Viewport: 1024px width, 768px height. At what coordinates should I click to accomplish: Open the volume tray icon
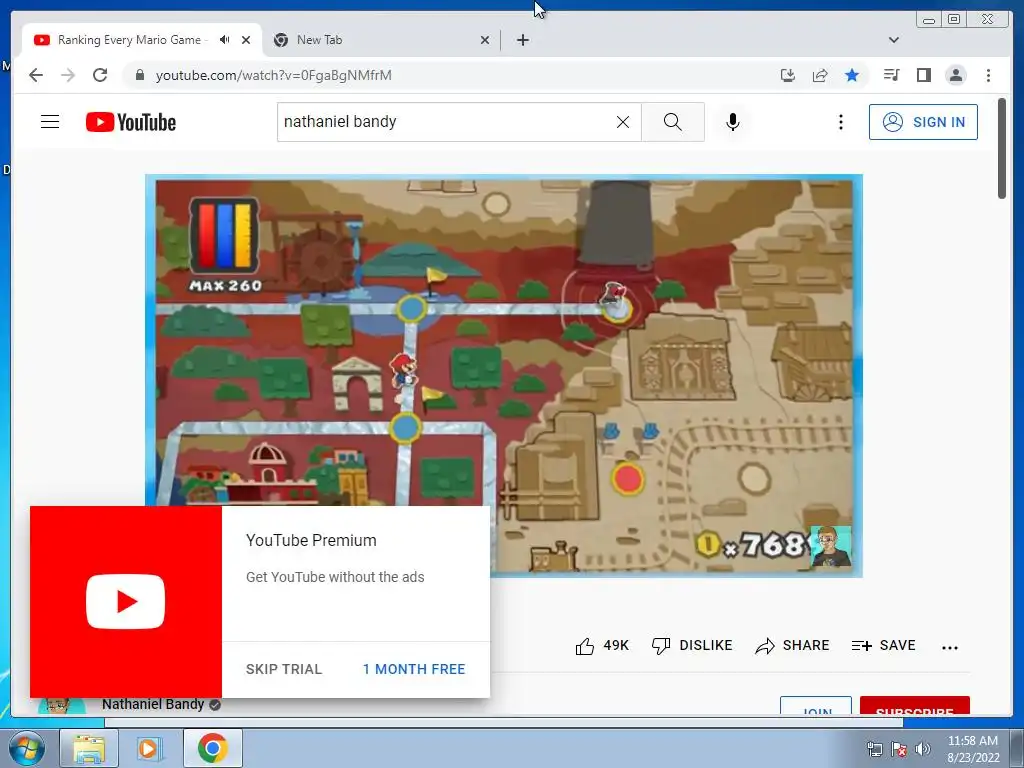(923, 749)
